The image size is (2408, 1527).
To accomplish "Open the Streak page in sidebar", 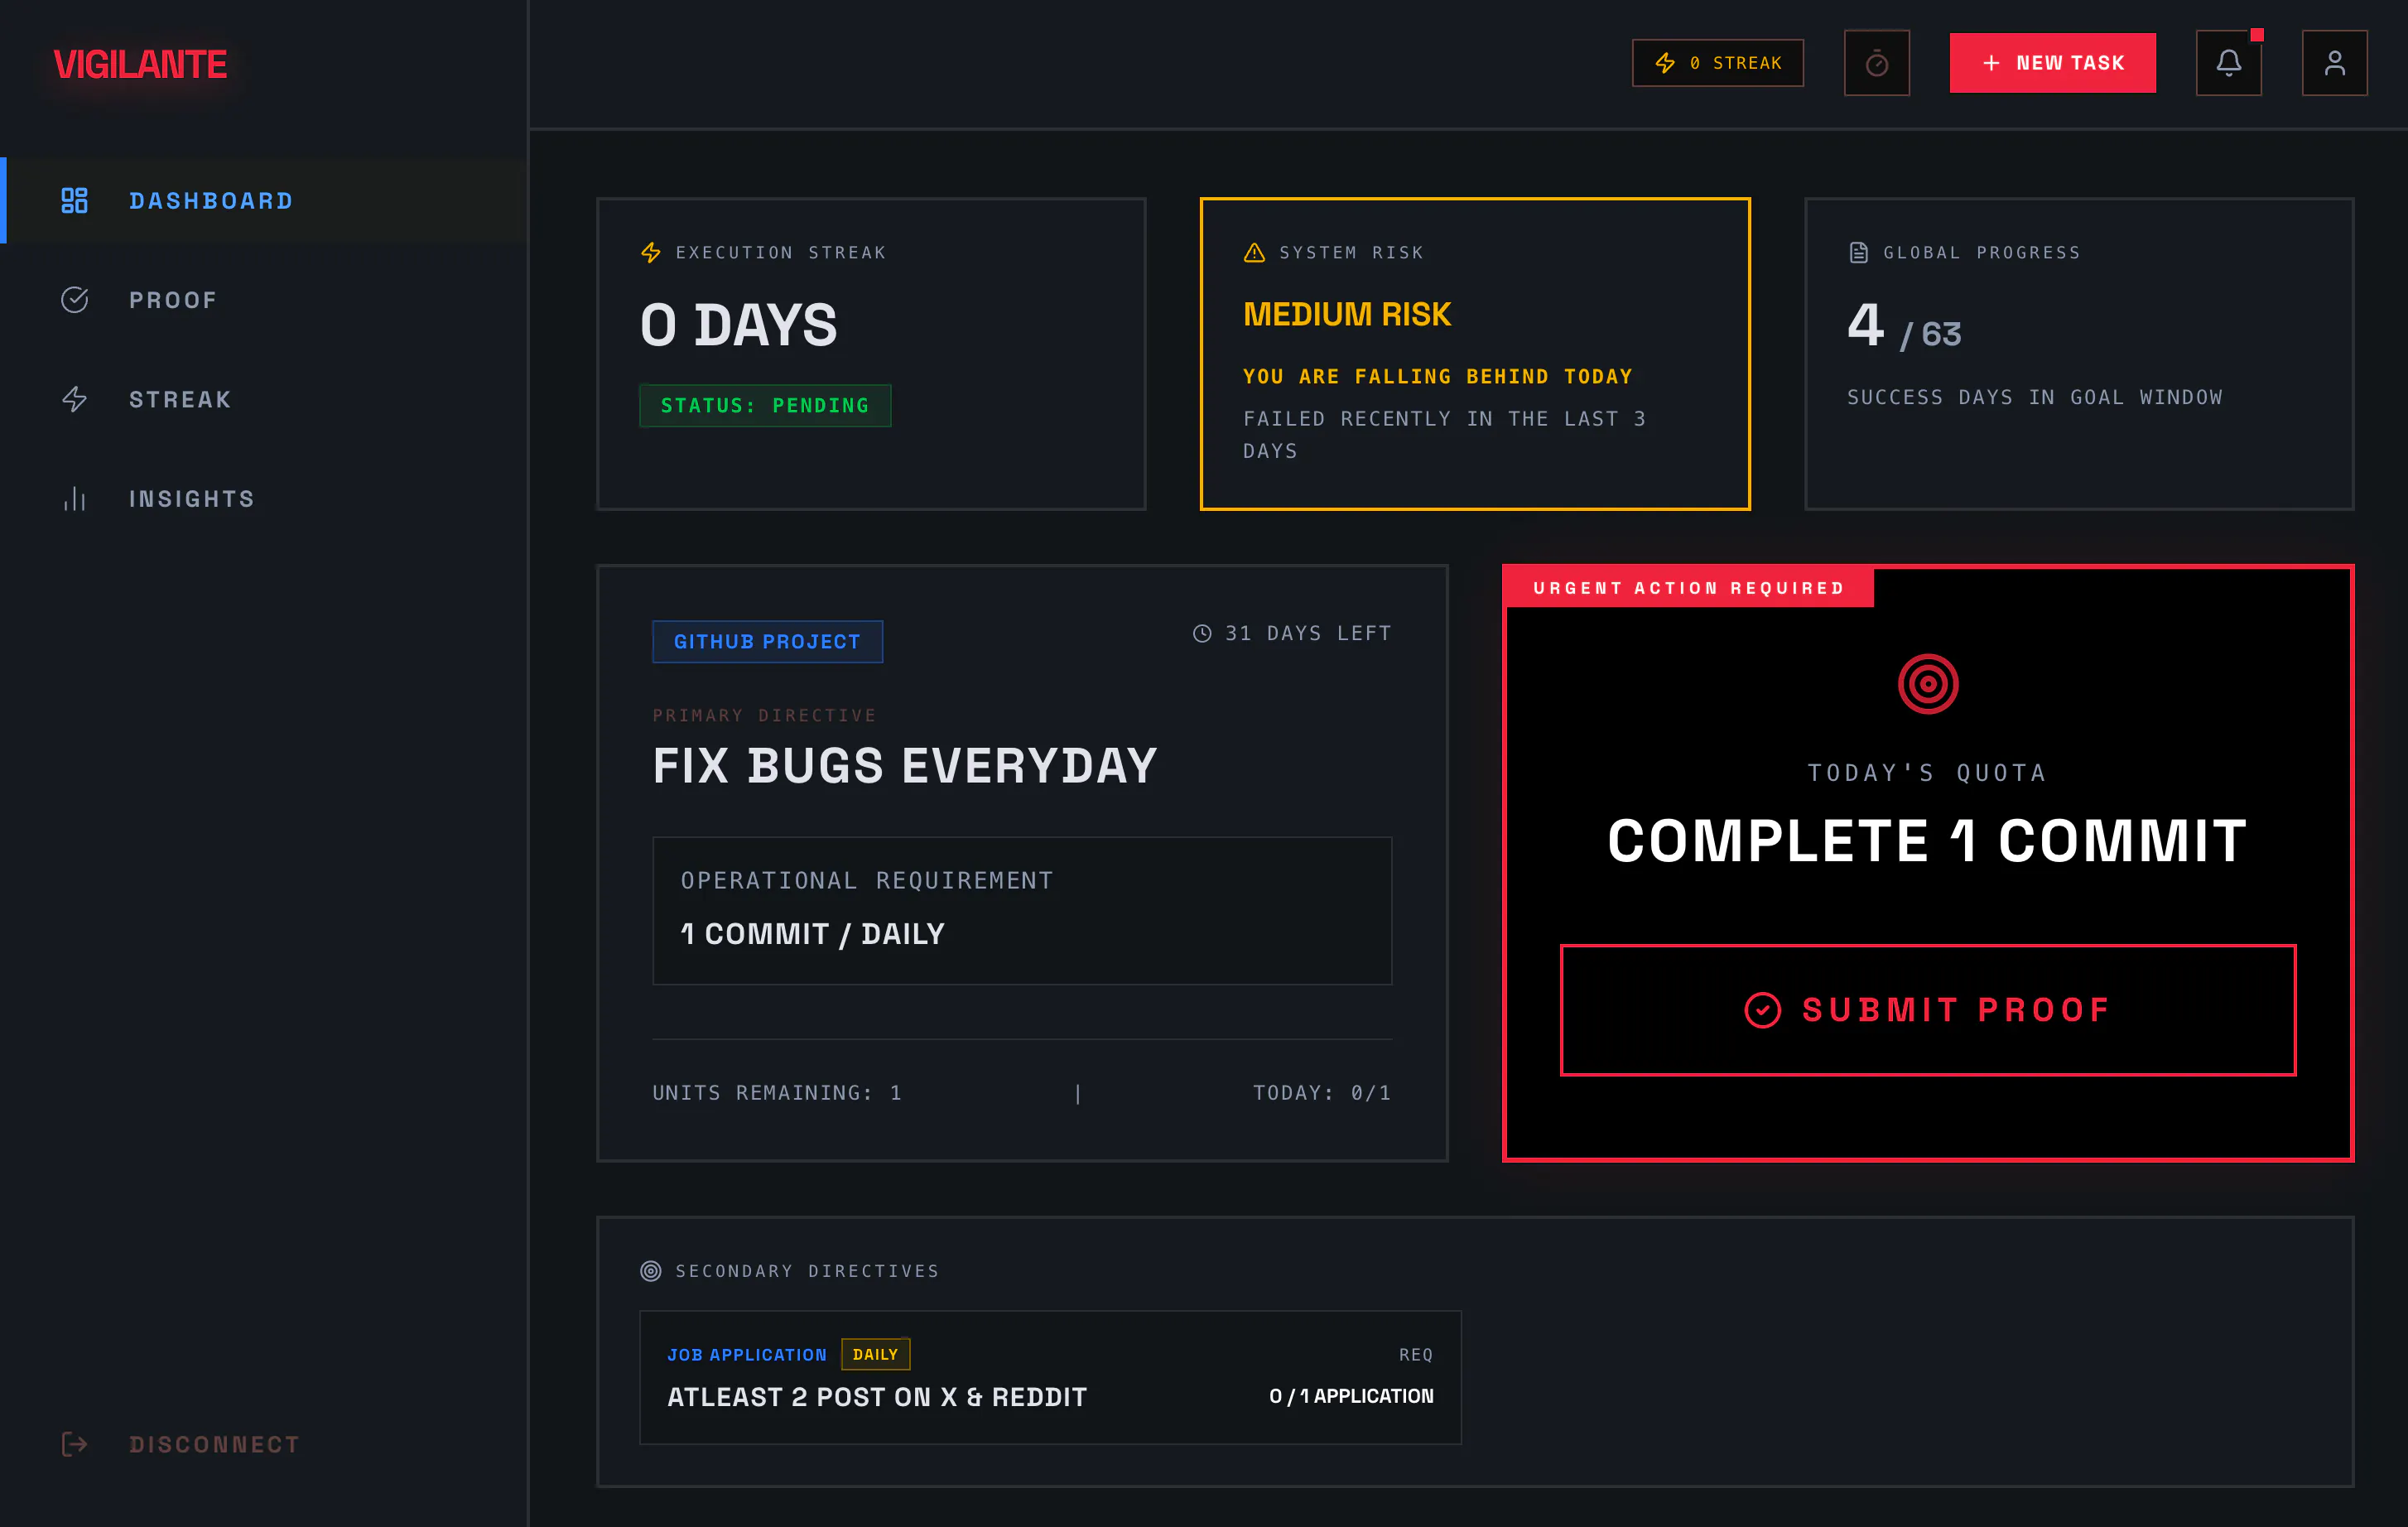I will (x=264, y=399).
